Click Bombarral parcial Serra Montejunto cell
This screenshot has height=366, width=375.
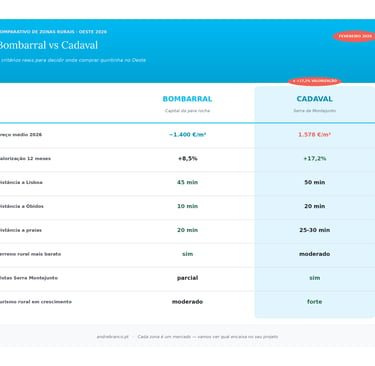point(187,278)
